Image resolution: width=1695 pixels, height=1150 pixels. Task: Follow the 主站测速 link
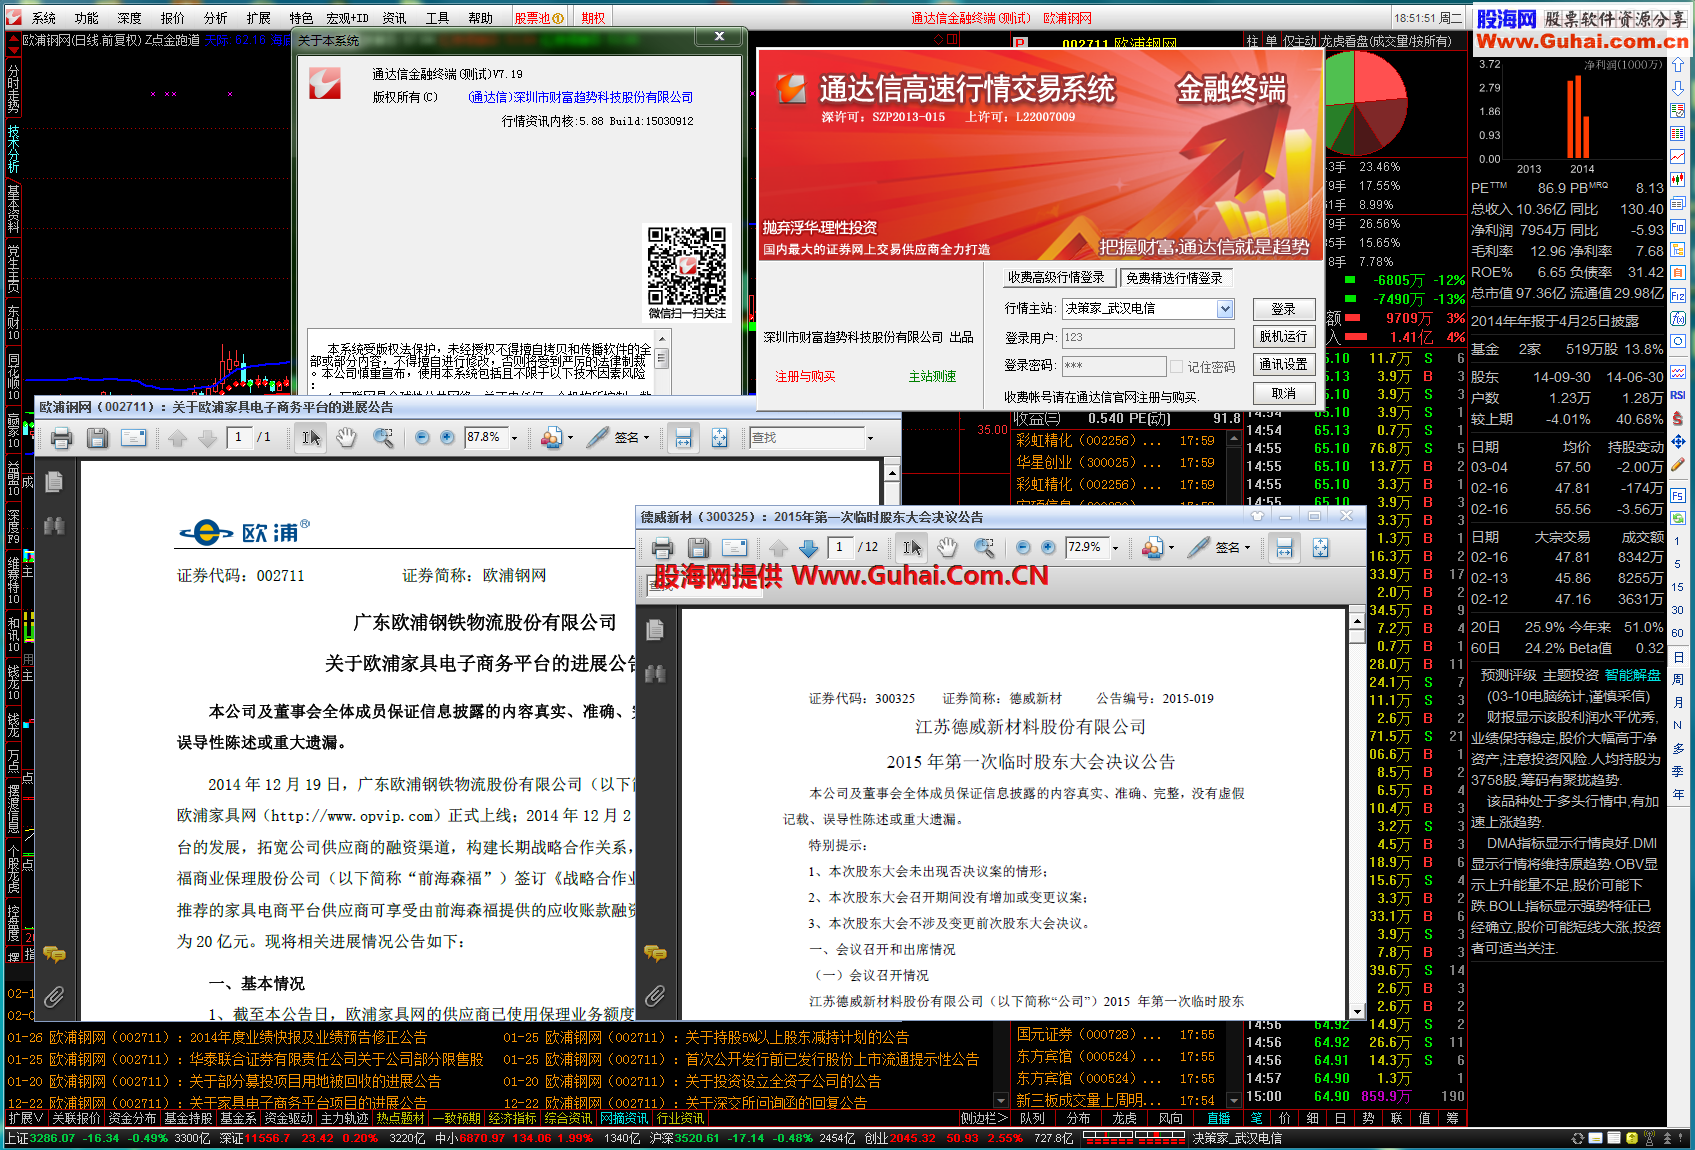coord(932,376)
